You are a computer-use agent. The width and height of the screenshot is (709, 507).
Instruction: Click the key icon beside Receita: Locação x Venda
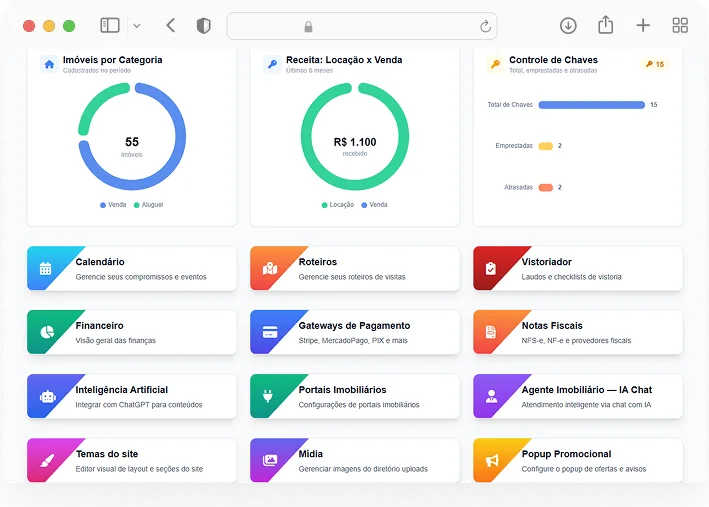272,64
